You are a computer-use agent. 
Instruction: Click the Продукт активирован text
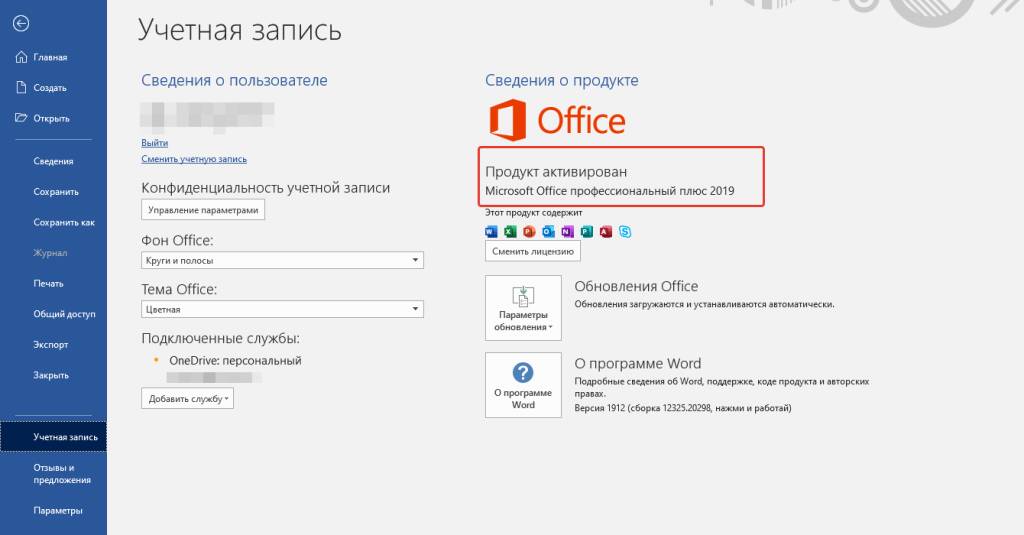click(556, 172)
